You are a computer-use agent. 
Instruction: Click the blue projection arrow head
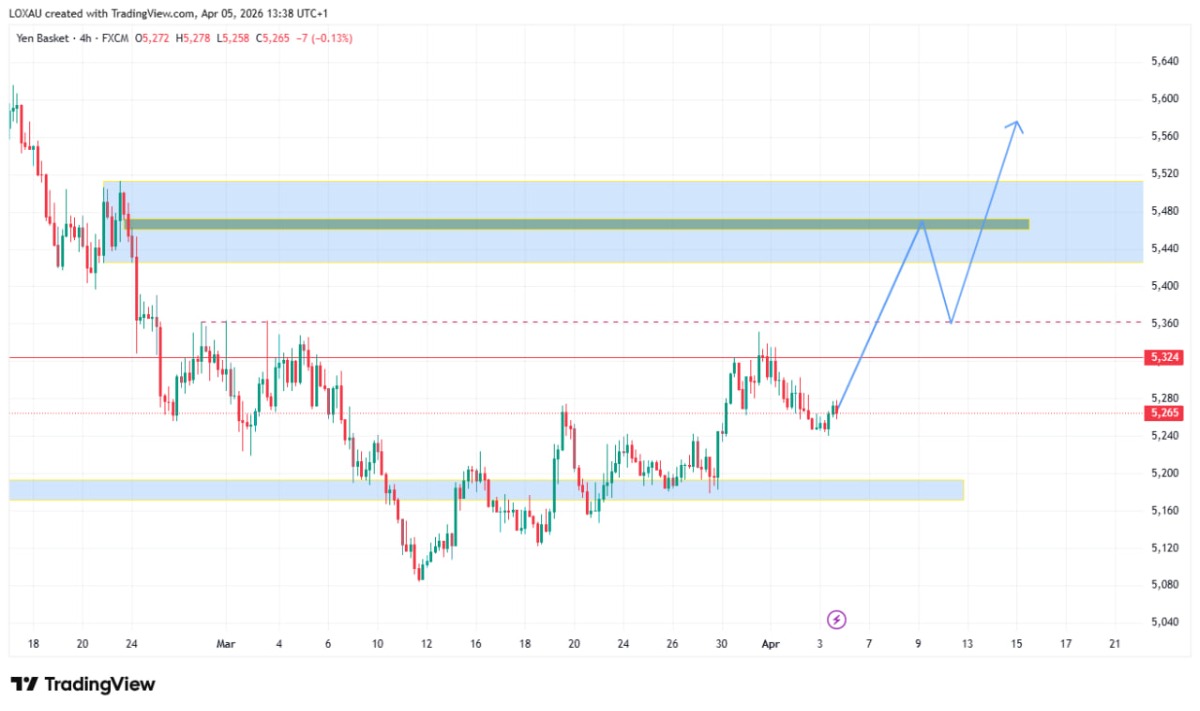[1016, 124]
